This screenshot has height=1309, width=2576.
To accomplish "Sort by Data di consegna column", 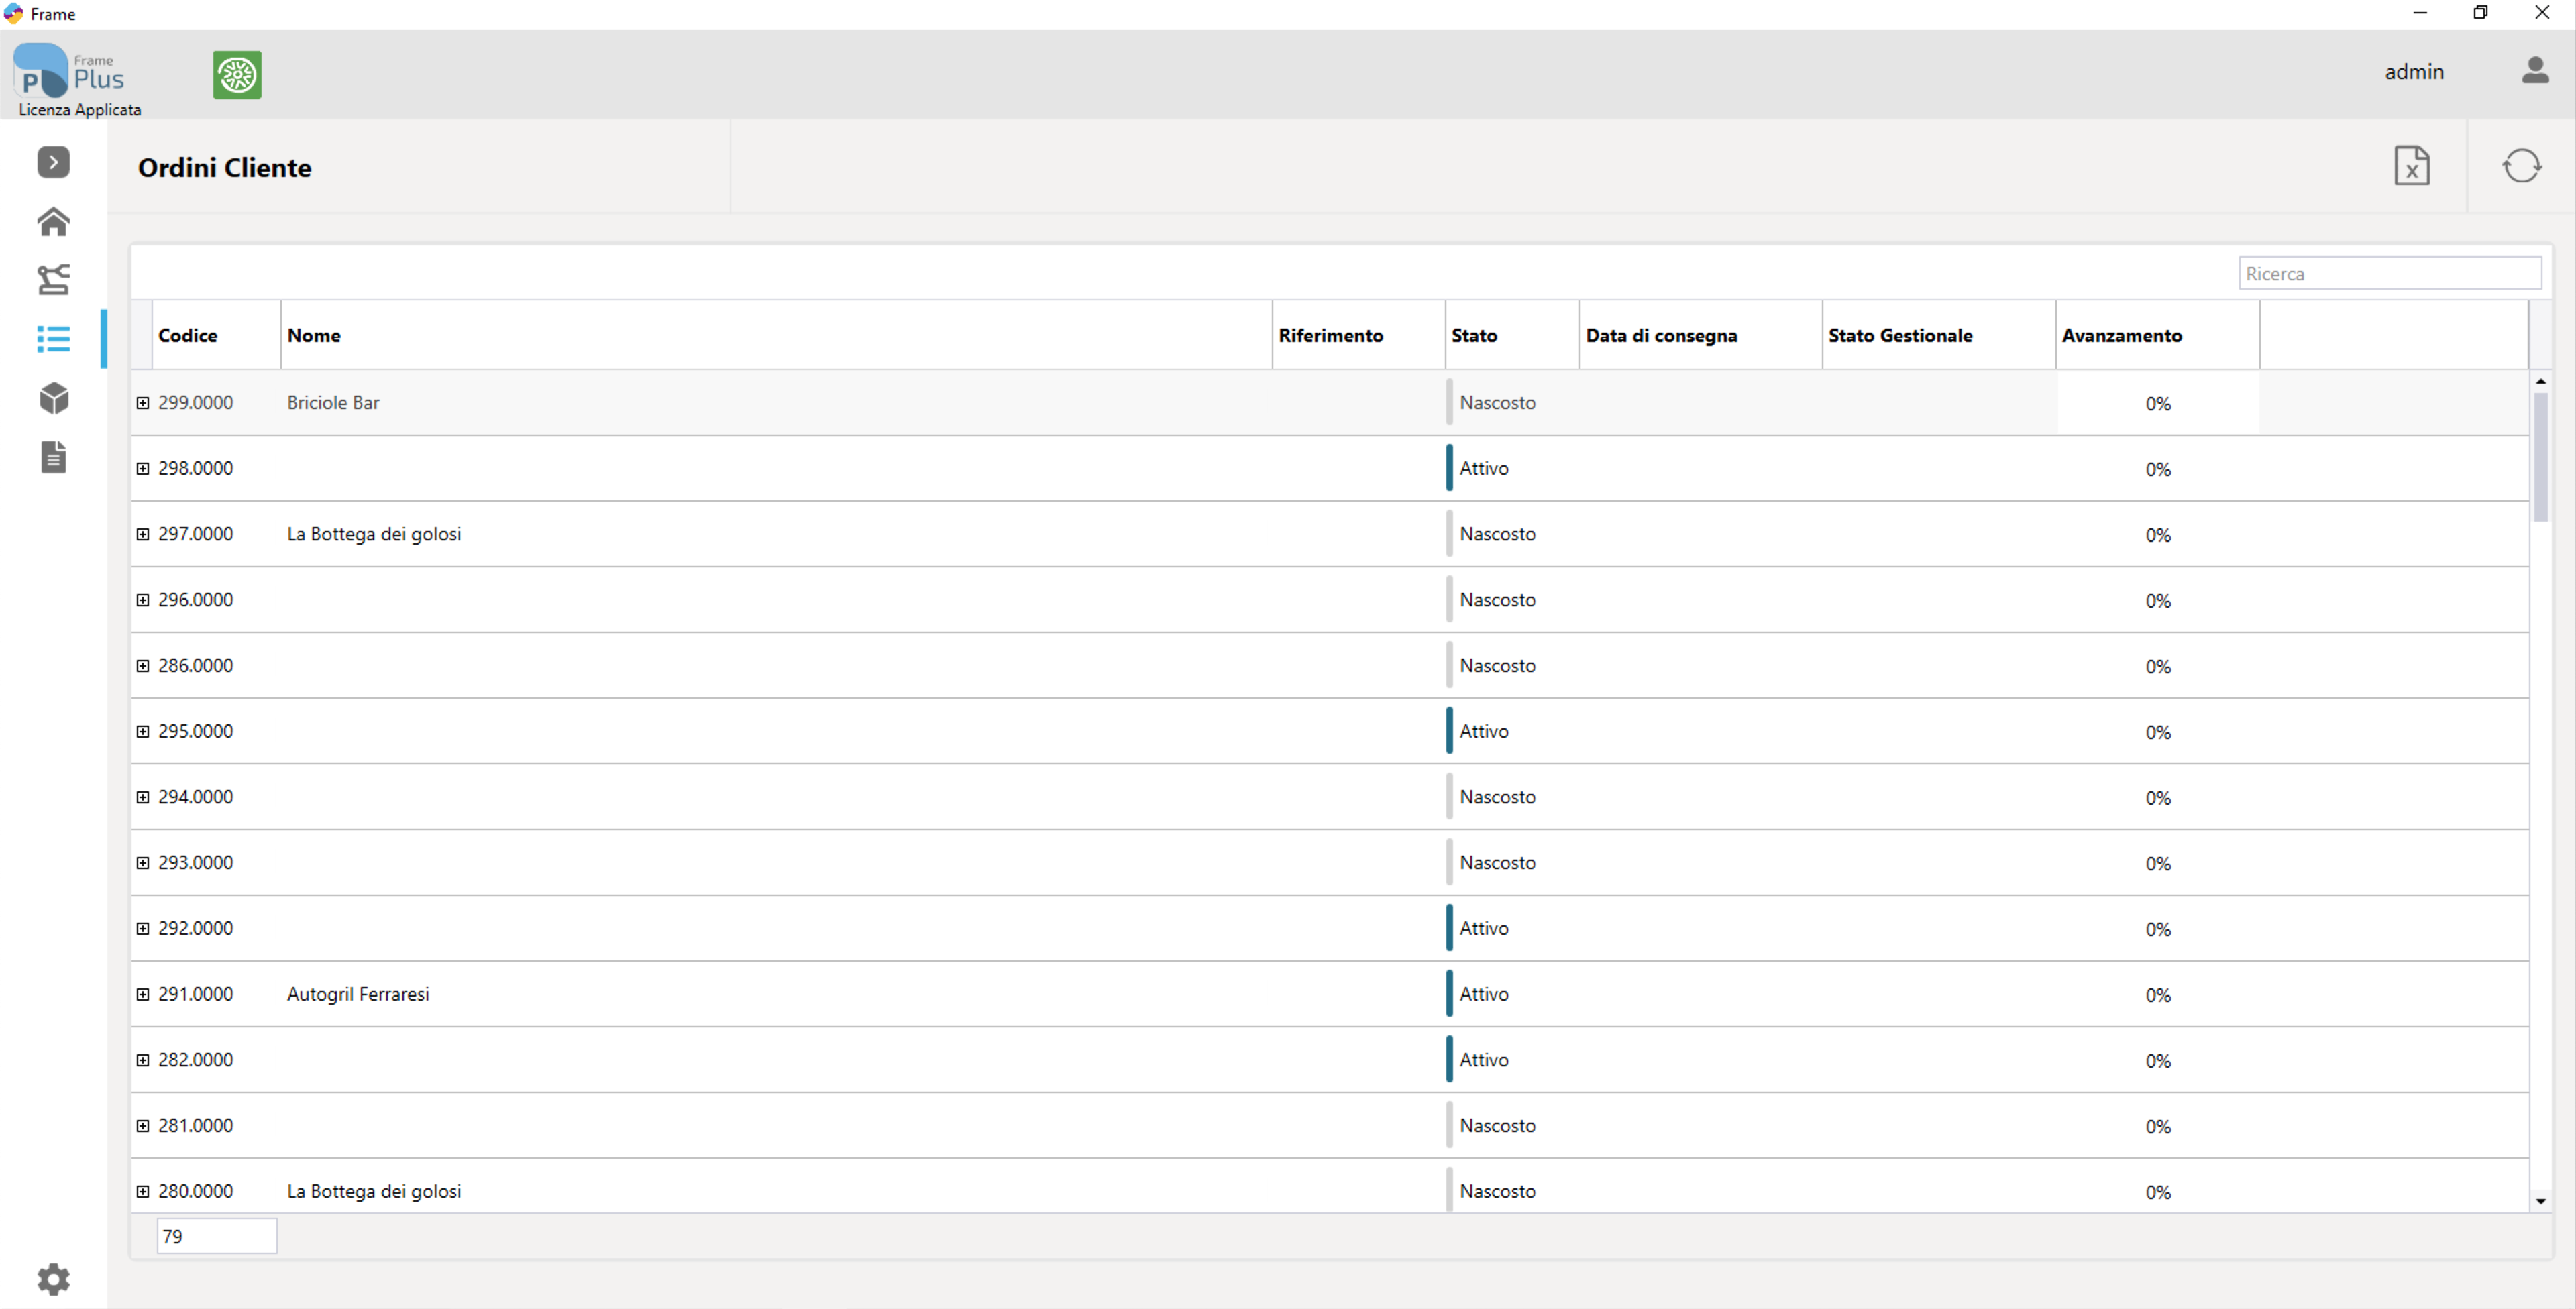I will (x=1700, y=335).
